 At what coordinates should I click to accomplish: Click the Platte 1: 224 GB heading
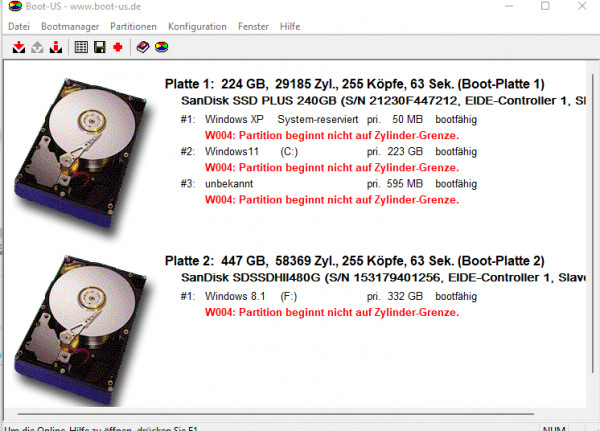tap(354, 84)
